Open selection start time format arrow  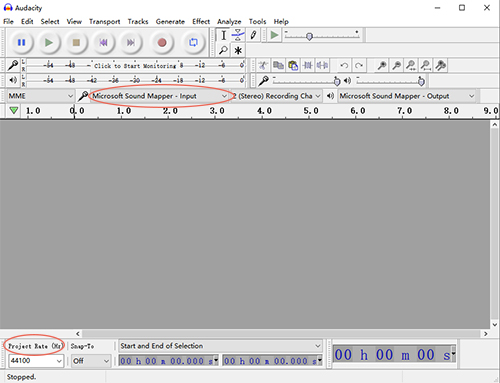[x=216, y=360]
